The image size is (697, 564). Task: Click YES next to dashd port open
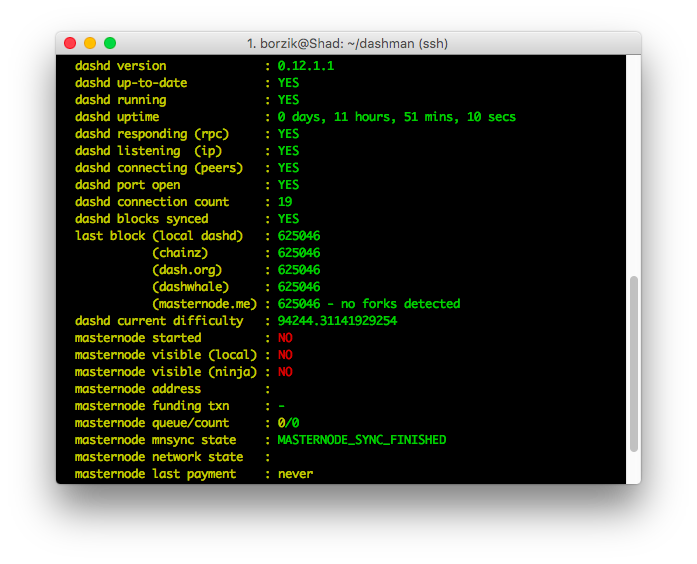(288, 185)
